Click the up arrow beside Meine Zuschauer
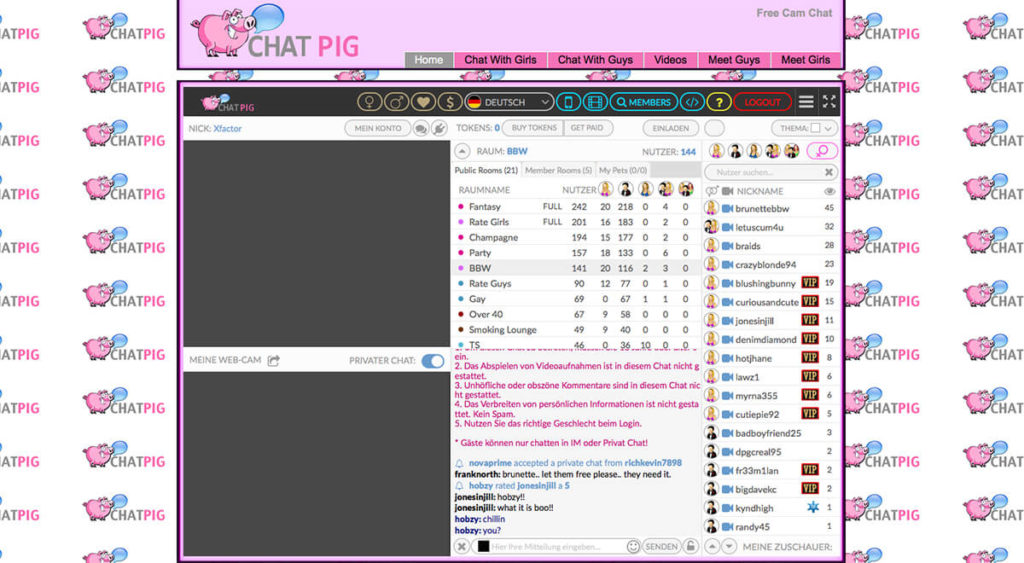The height and width of the screenshot is (563, 1024). click(712, 546)
